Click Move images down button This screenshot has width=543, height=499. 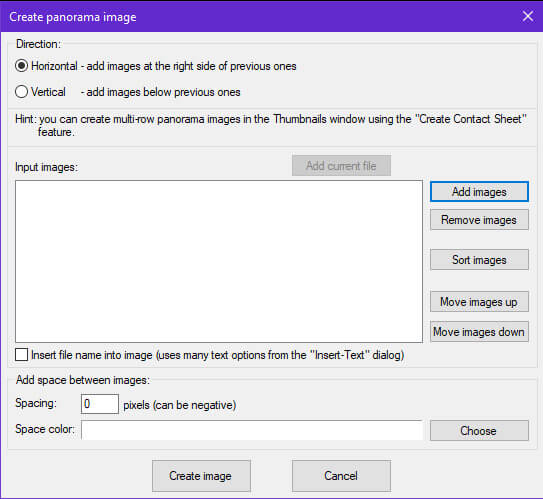(479, 332)
